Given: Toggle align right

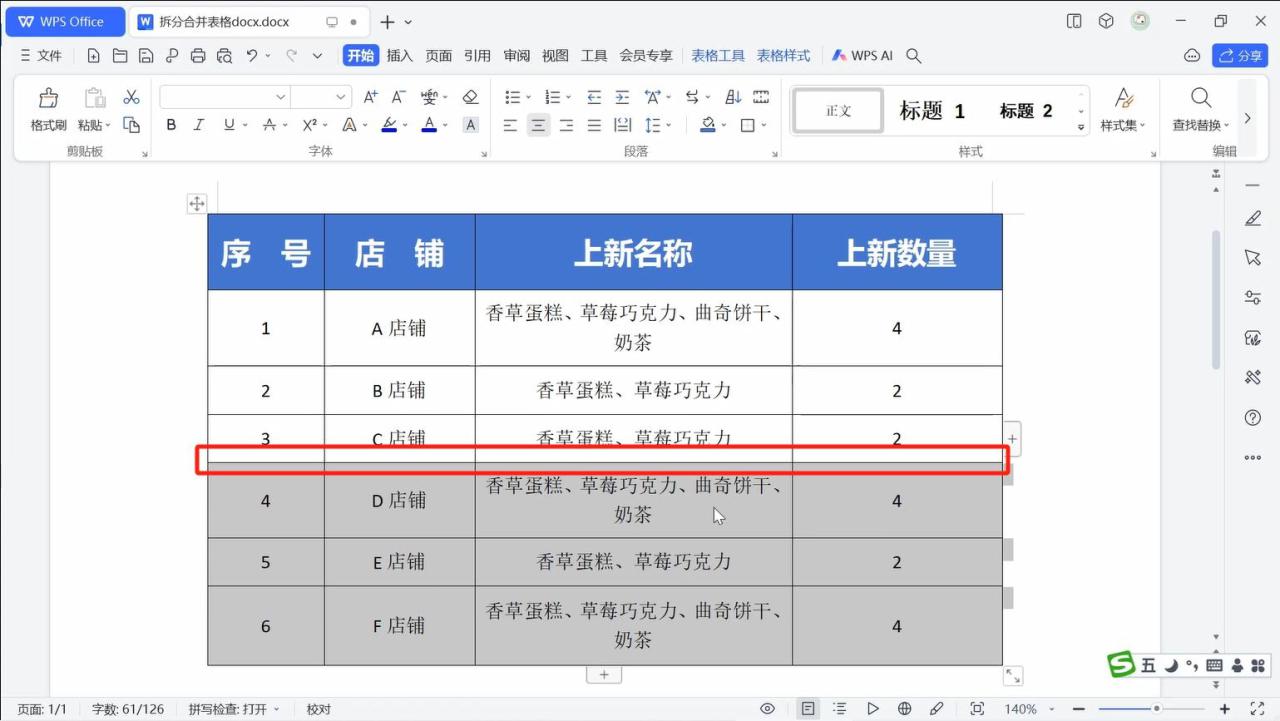Looking at the screenshot, I should [x=566, y=125].
